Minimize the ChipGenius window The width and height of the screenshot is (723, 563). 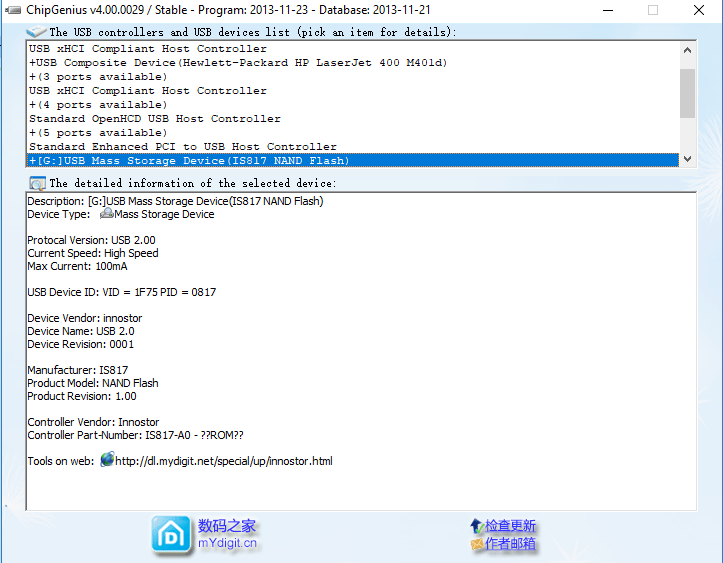coord(608,10)
